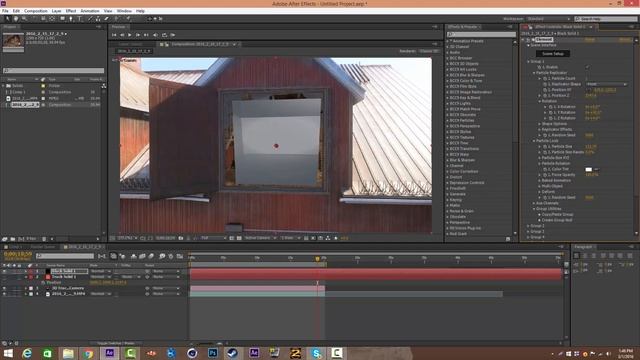Viewport: 640px width, 360px height.
Task: Open the Replicator Shape dropdown
Action: (x=607, y=84)
